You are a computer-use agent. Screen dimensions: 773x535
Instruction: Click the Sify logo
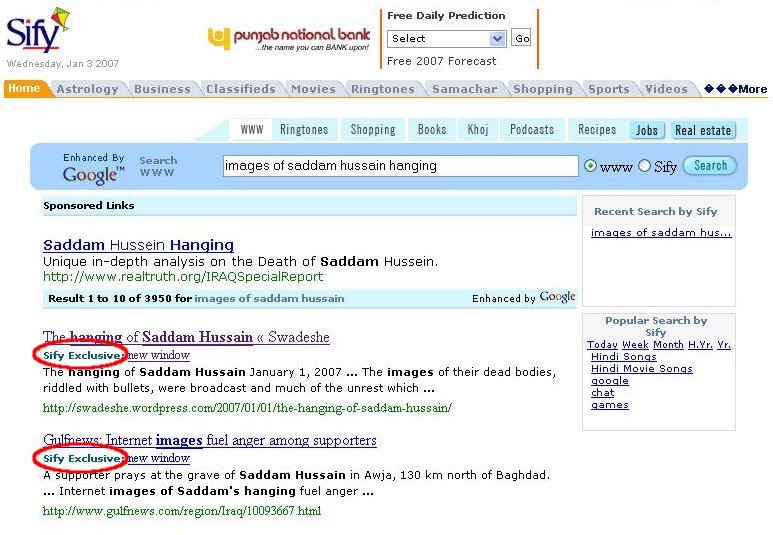coord(33,32)
